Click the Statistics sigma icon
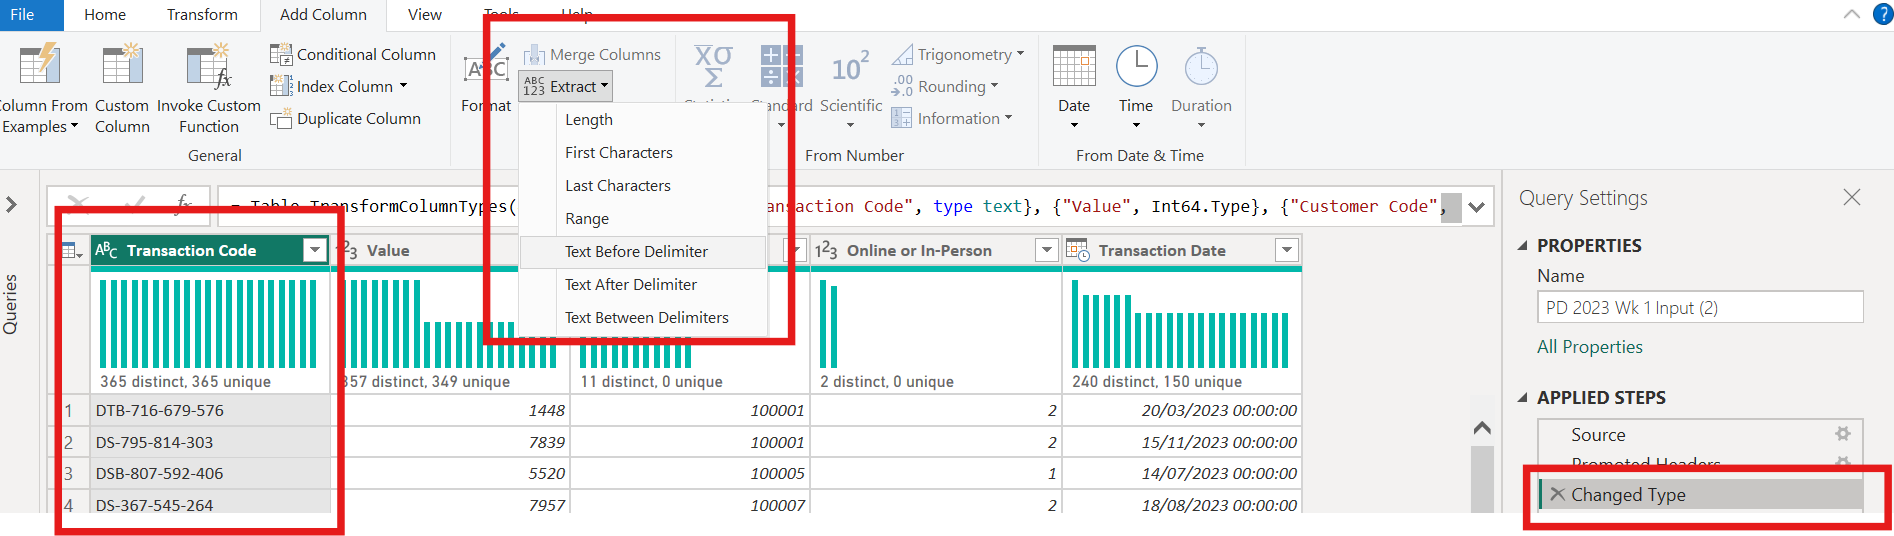1894x536 pixels. 713,66
